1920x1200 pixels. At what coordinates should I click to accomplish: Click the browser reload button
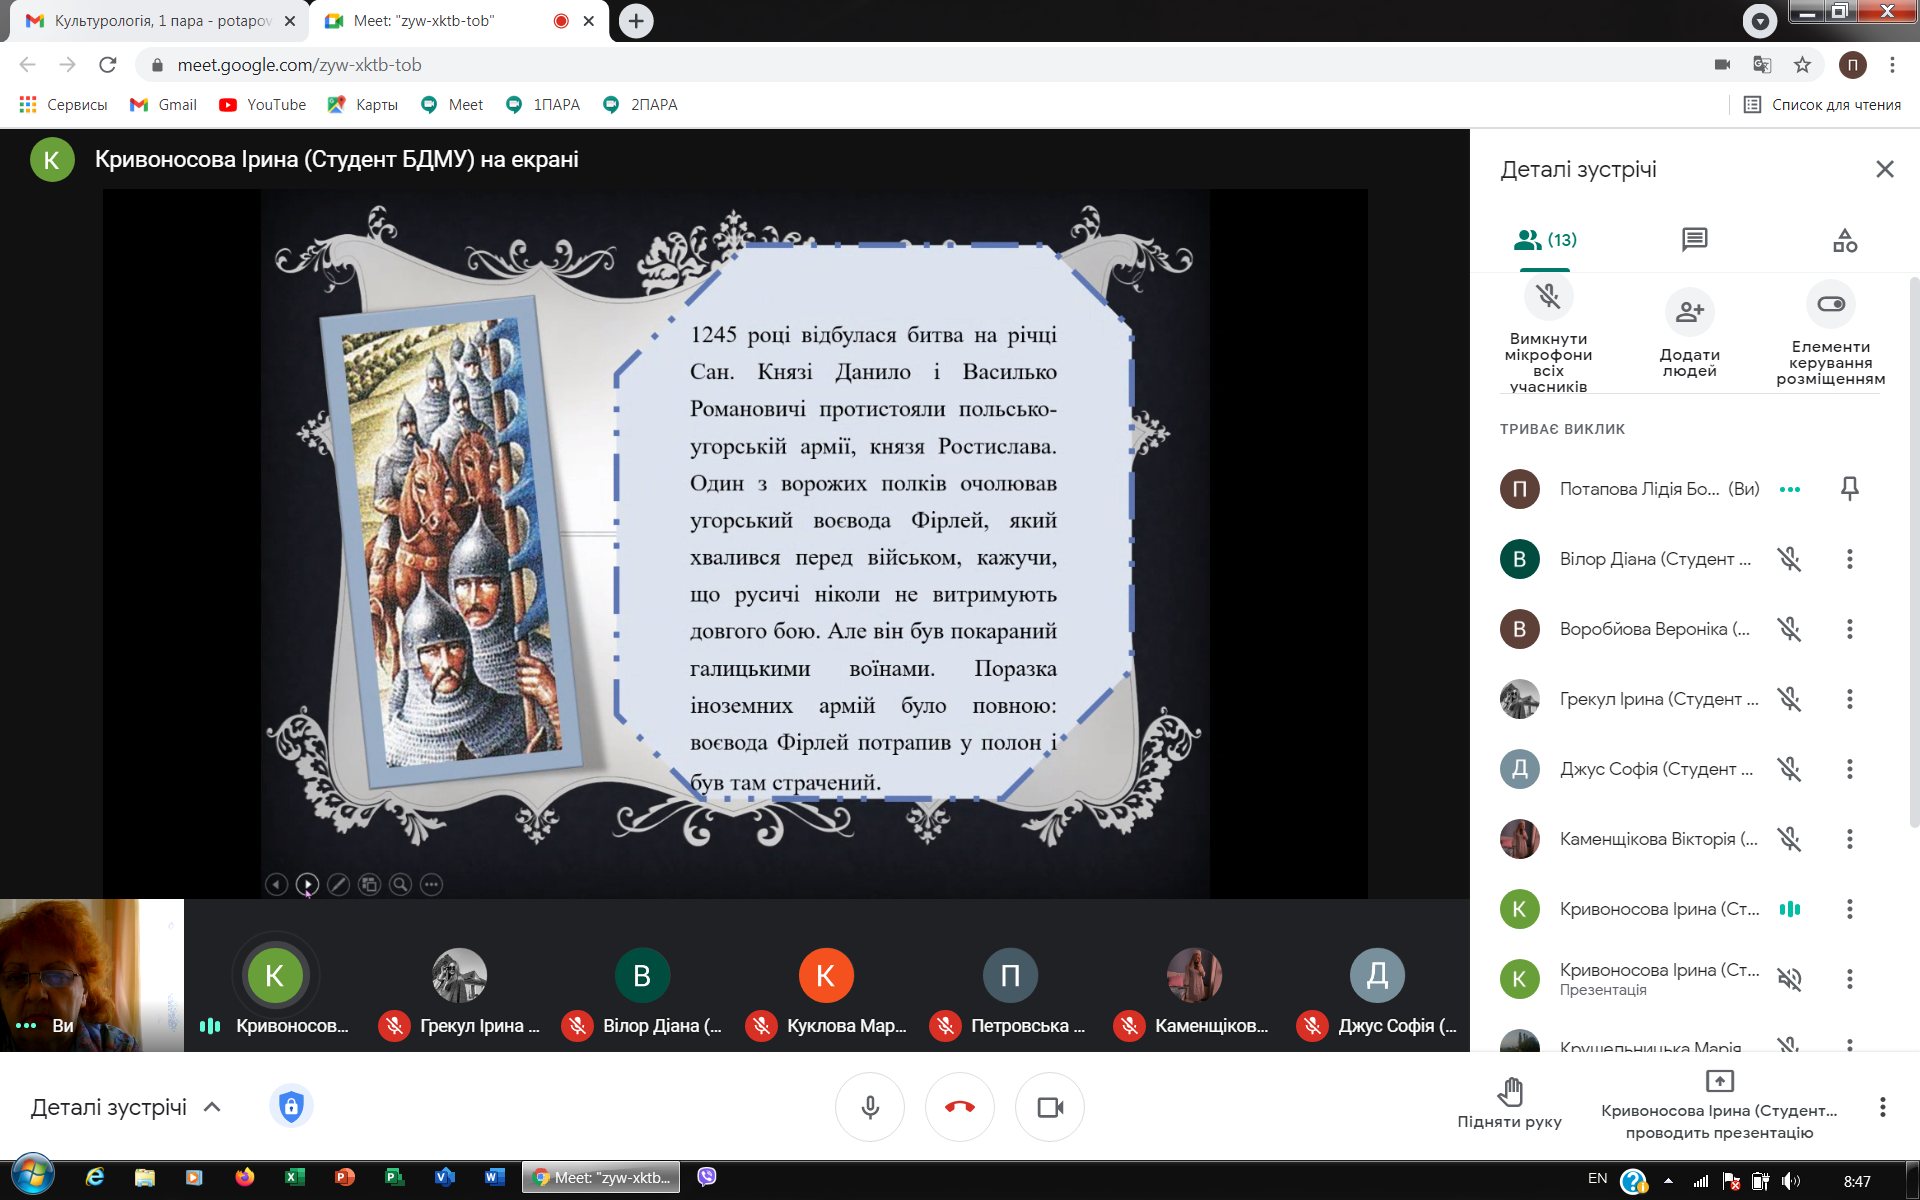point(108,65)
